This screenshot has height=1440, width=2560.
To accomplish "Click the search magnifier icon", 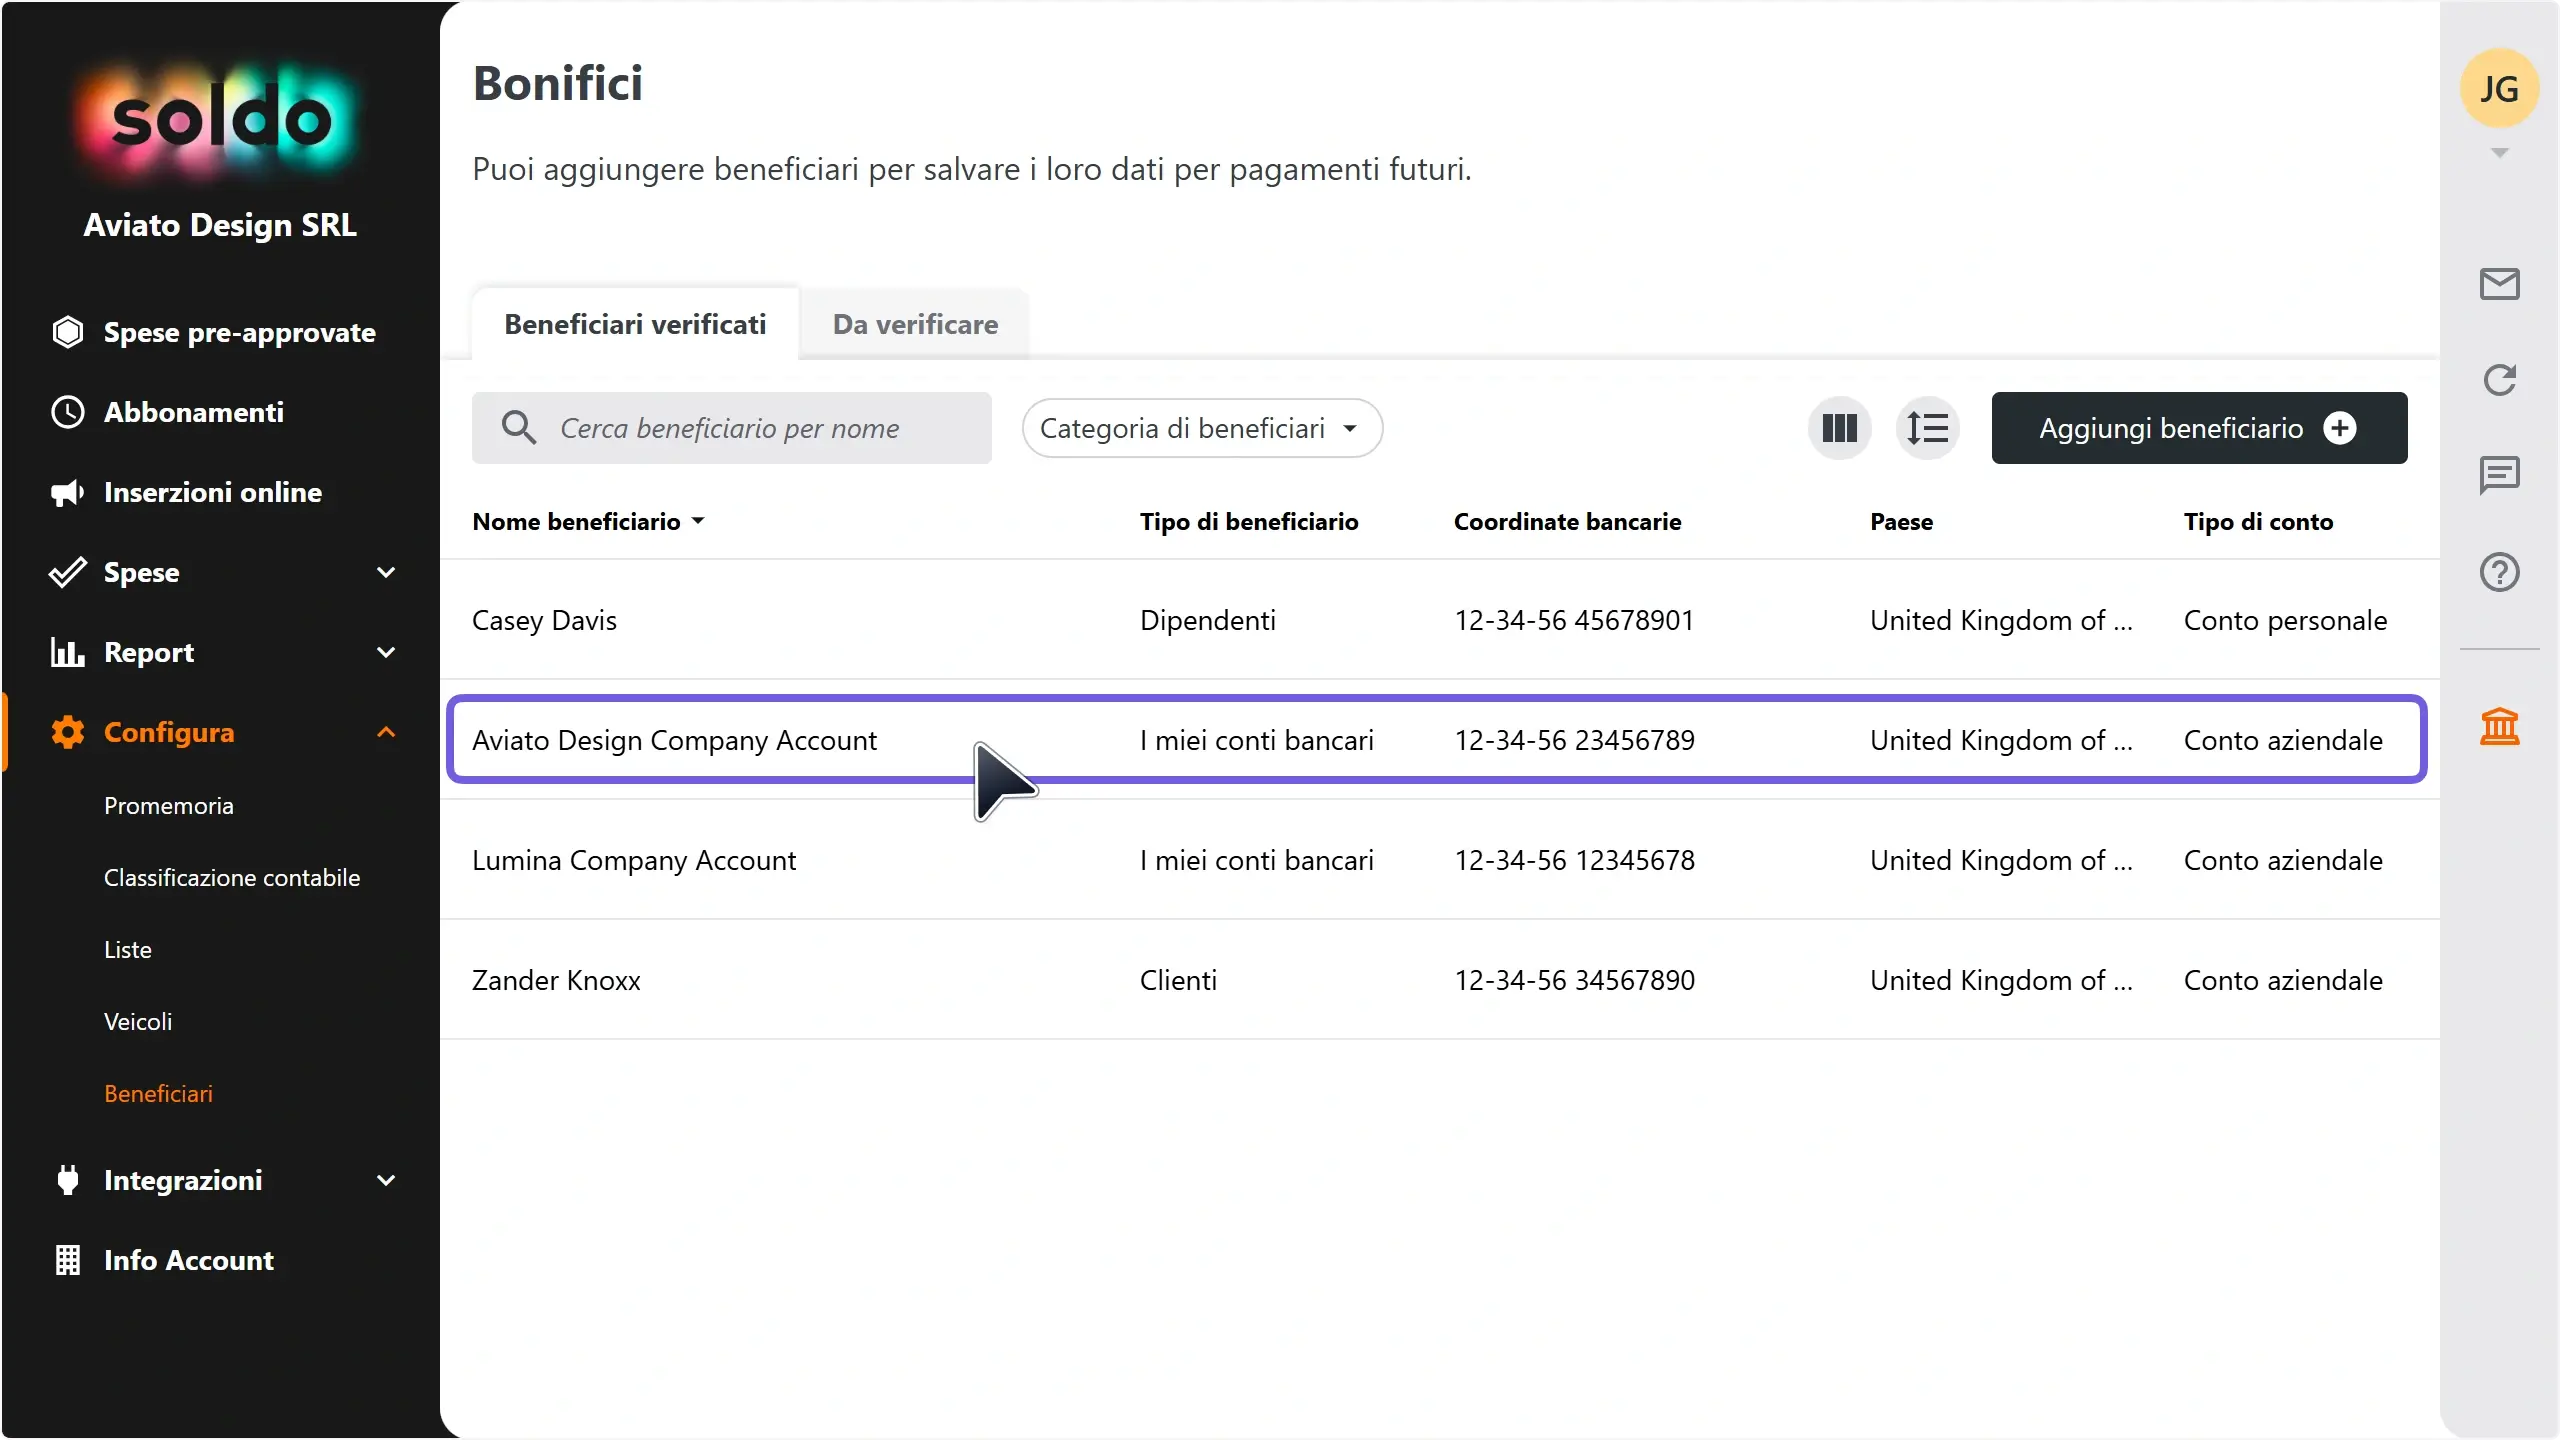I will [518, 428].
